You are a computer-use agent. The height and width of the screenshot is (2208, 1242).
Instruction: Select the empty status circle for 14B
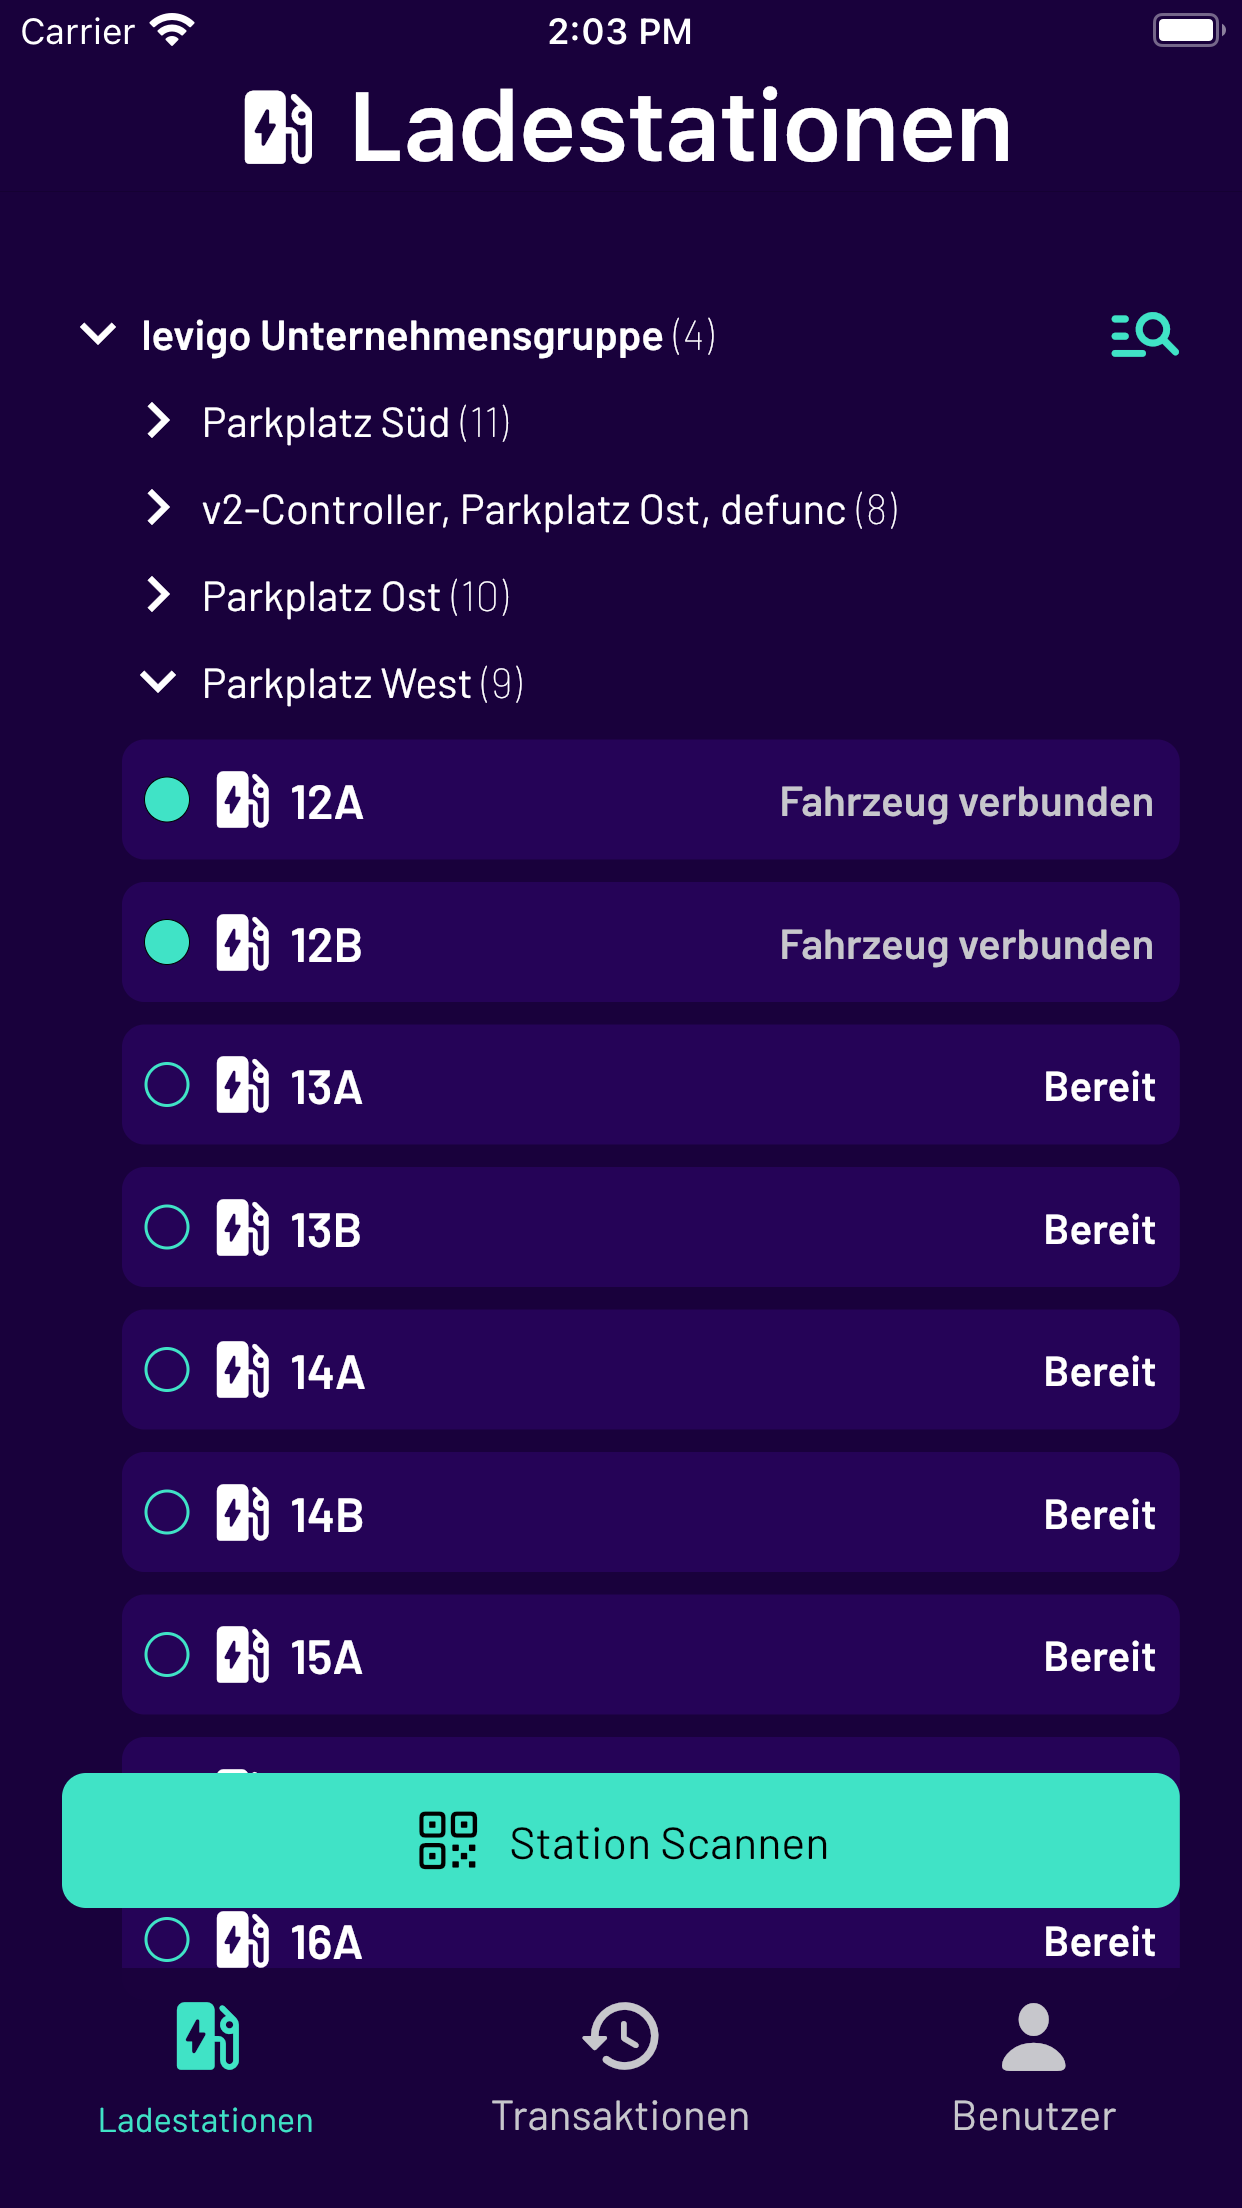[x=167, y=1512]
